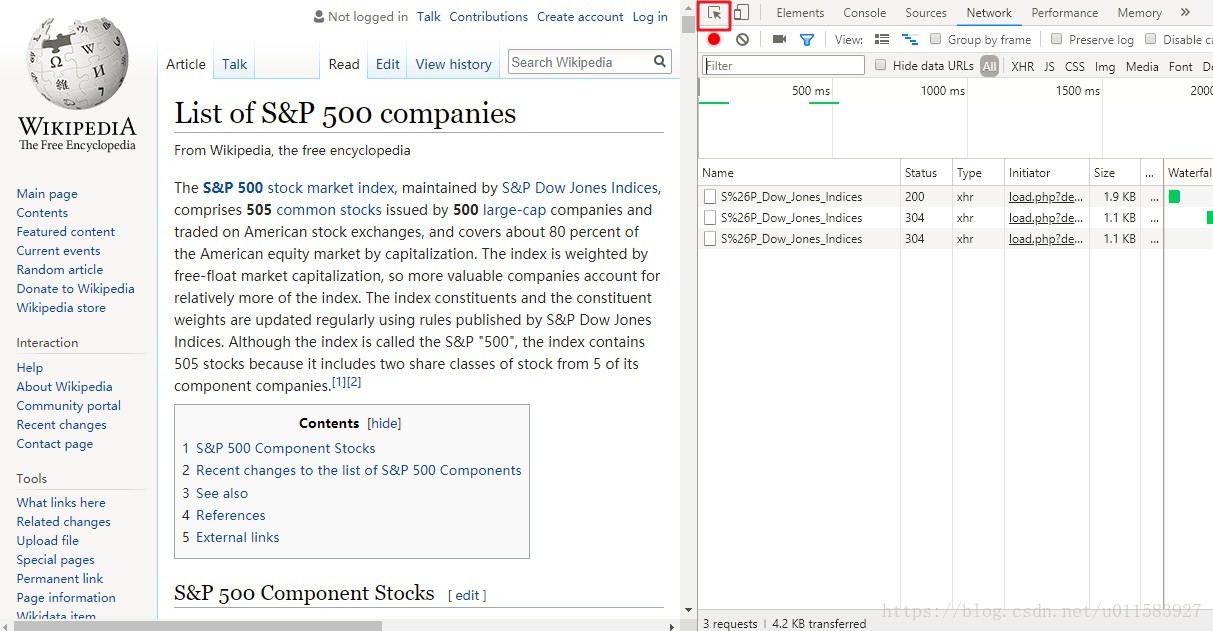Click the Wikipedia search magnifier icon
The image size is (1213, 631).
(660, 62)
